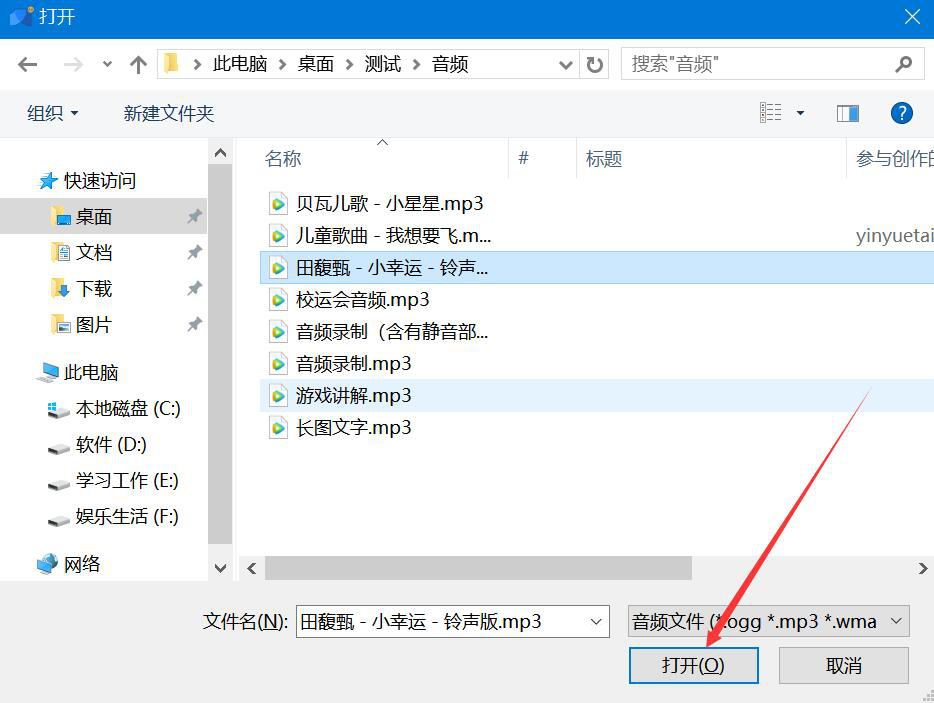Screen dimensions: 934x703
Task: Click the pin icon beside 桌面
Action: (x=194, y=216)
